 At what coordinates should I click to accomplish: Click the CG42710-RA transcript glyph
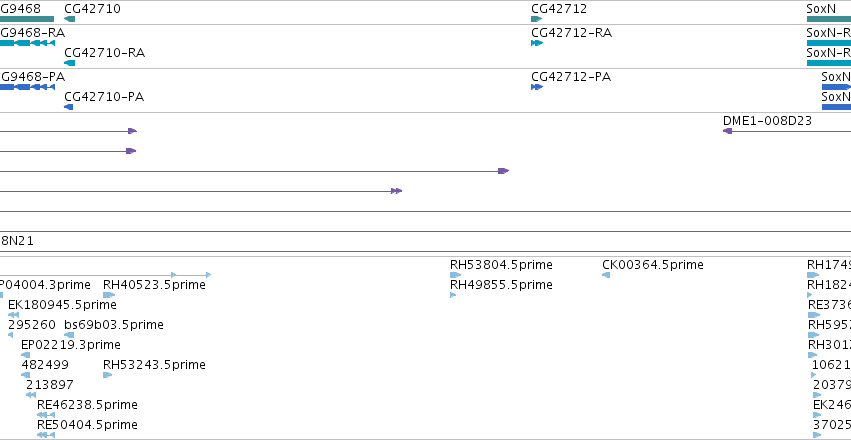tap(69, 63)
